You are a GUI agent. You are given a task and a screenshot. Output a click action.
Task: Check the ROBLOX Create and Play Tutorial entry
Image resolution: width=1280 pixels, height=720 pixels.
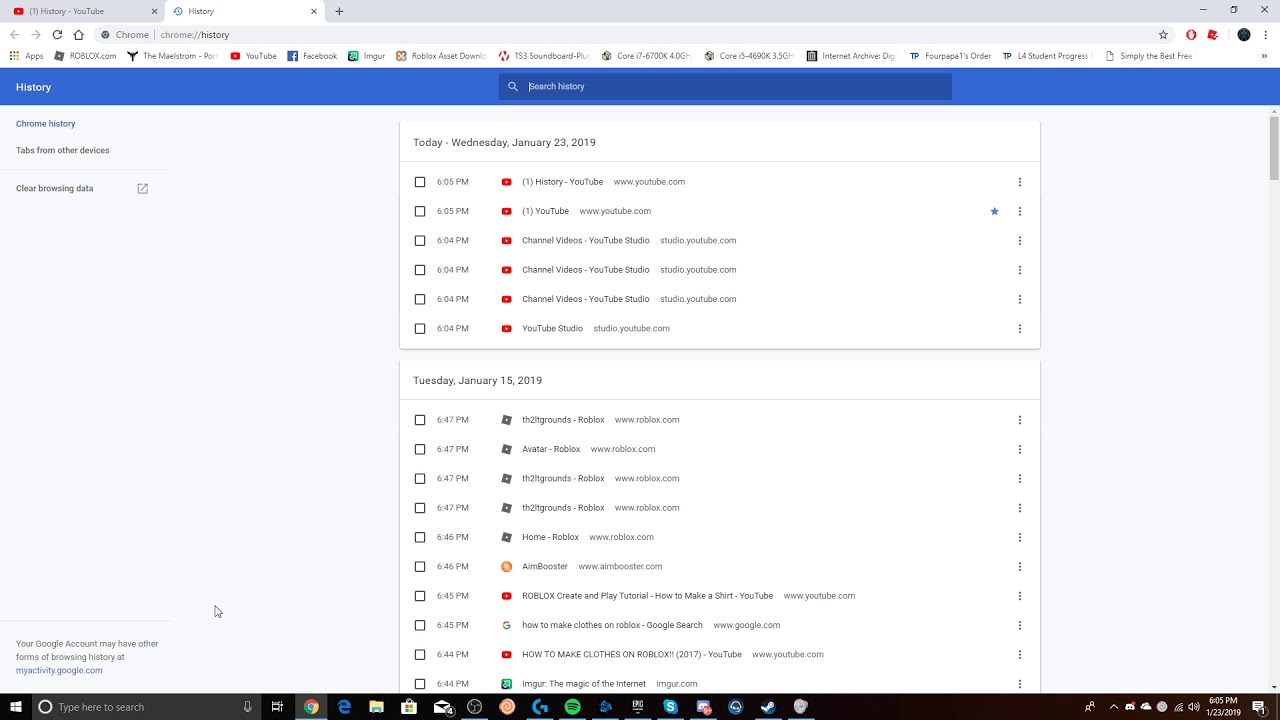[420, 596]
